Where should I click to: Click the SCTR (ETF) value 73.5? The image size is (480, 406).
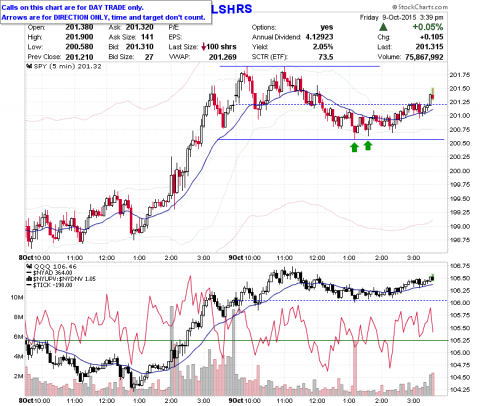click(326, 57)
